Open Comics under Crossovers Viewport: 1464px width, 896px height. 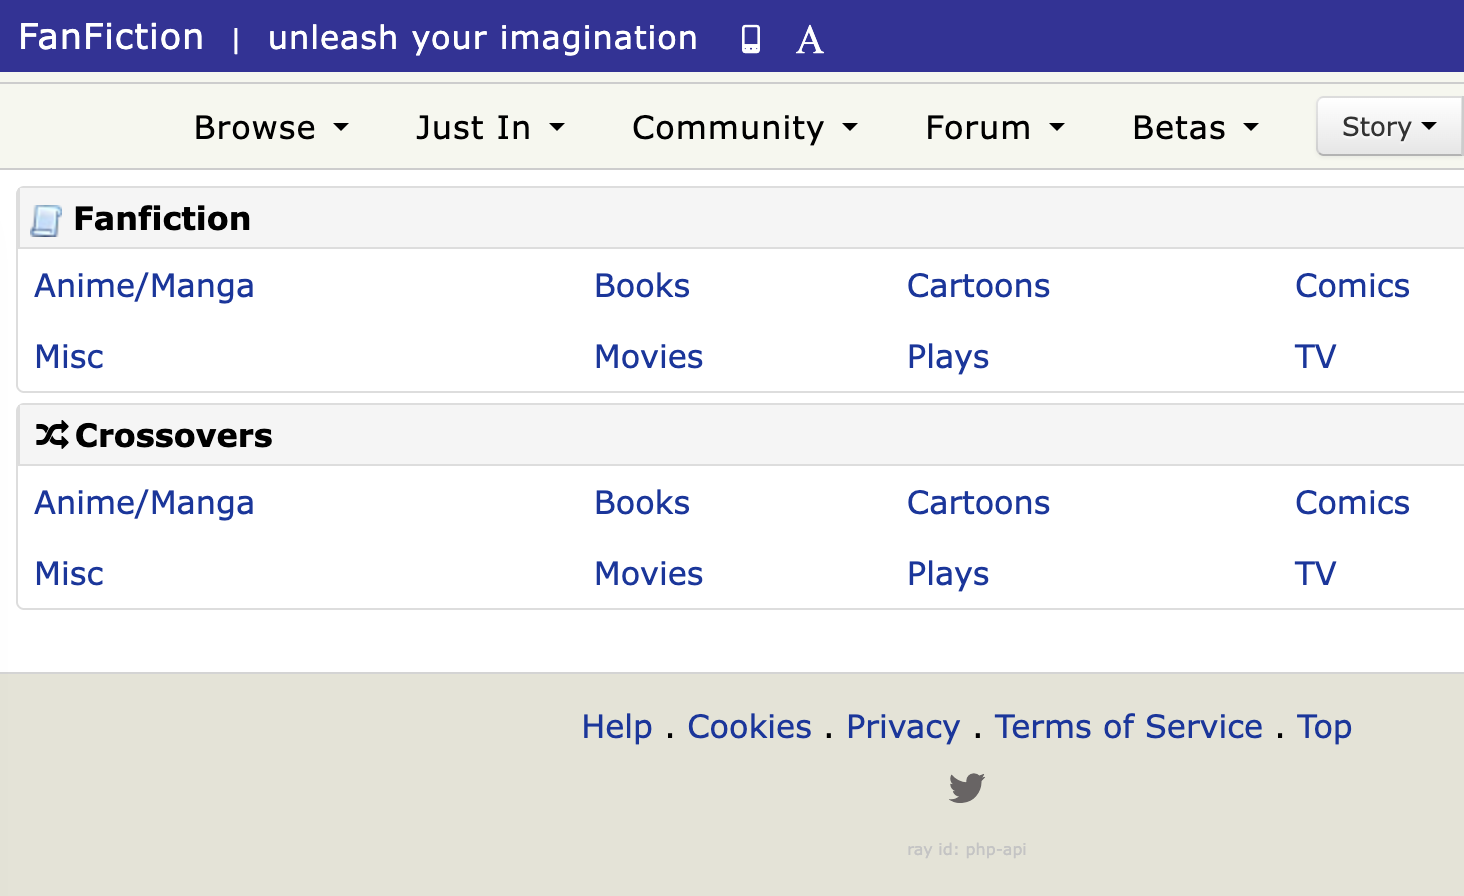(1352, 503)
